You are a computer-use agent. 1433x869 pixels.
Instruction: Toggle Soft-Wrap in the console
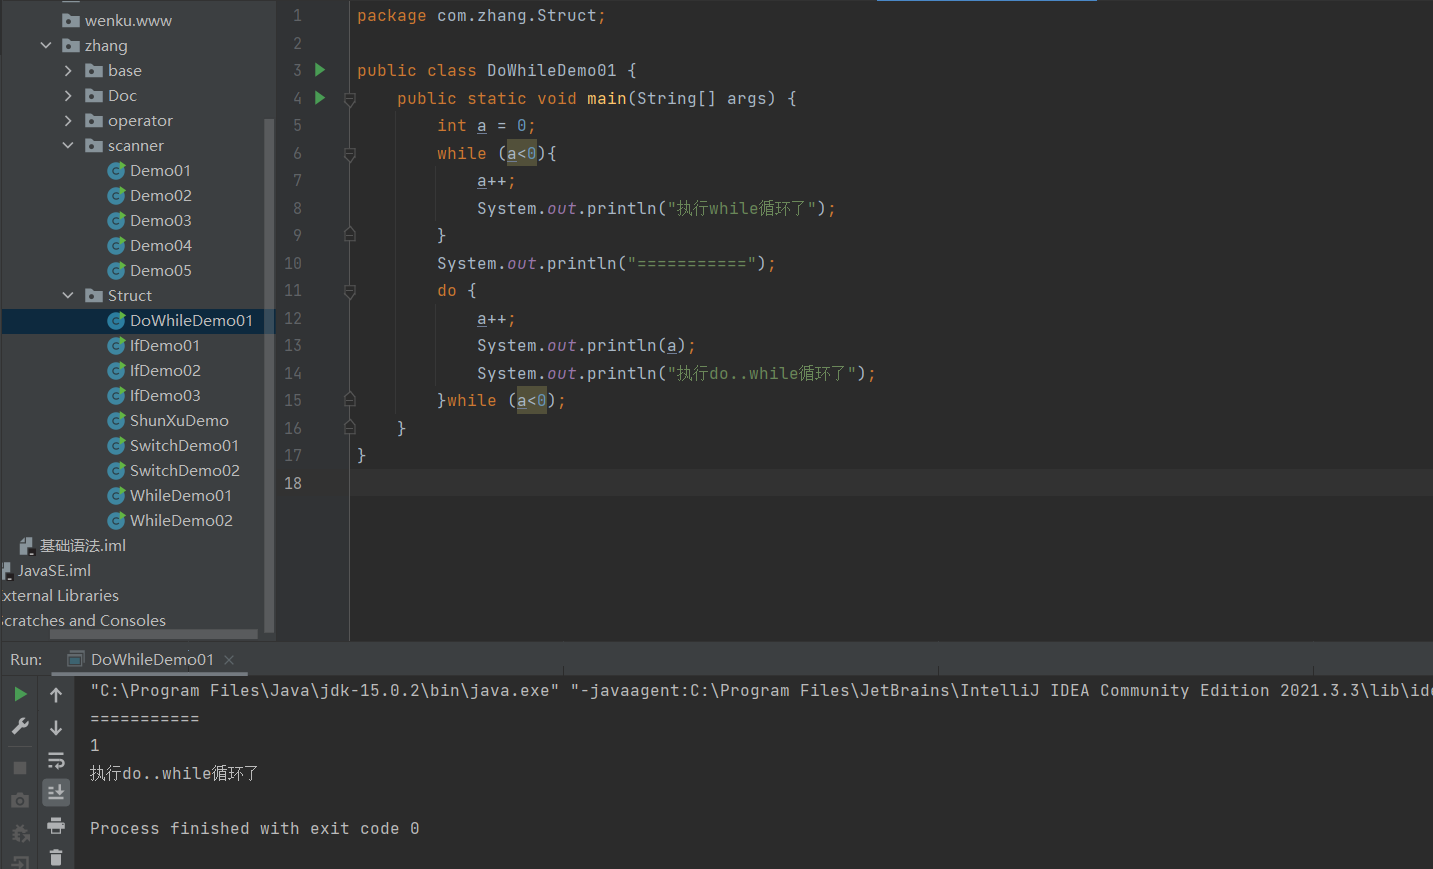[x=56, y=761]
